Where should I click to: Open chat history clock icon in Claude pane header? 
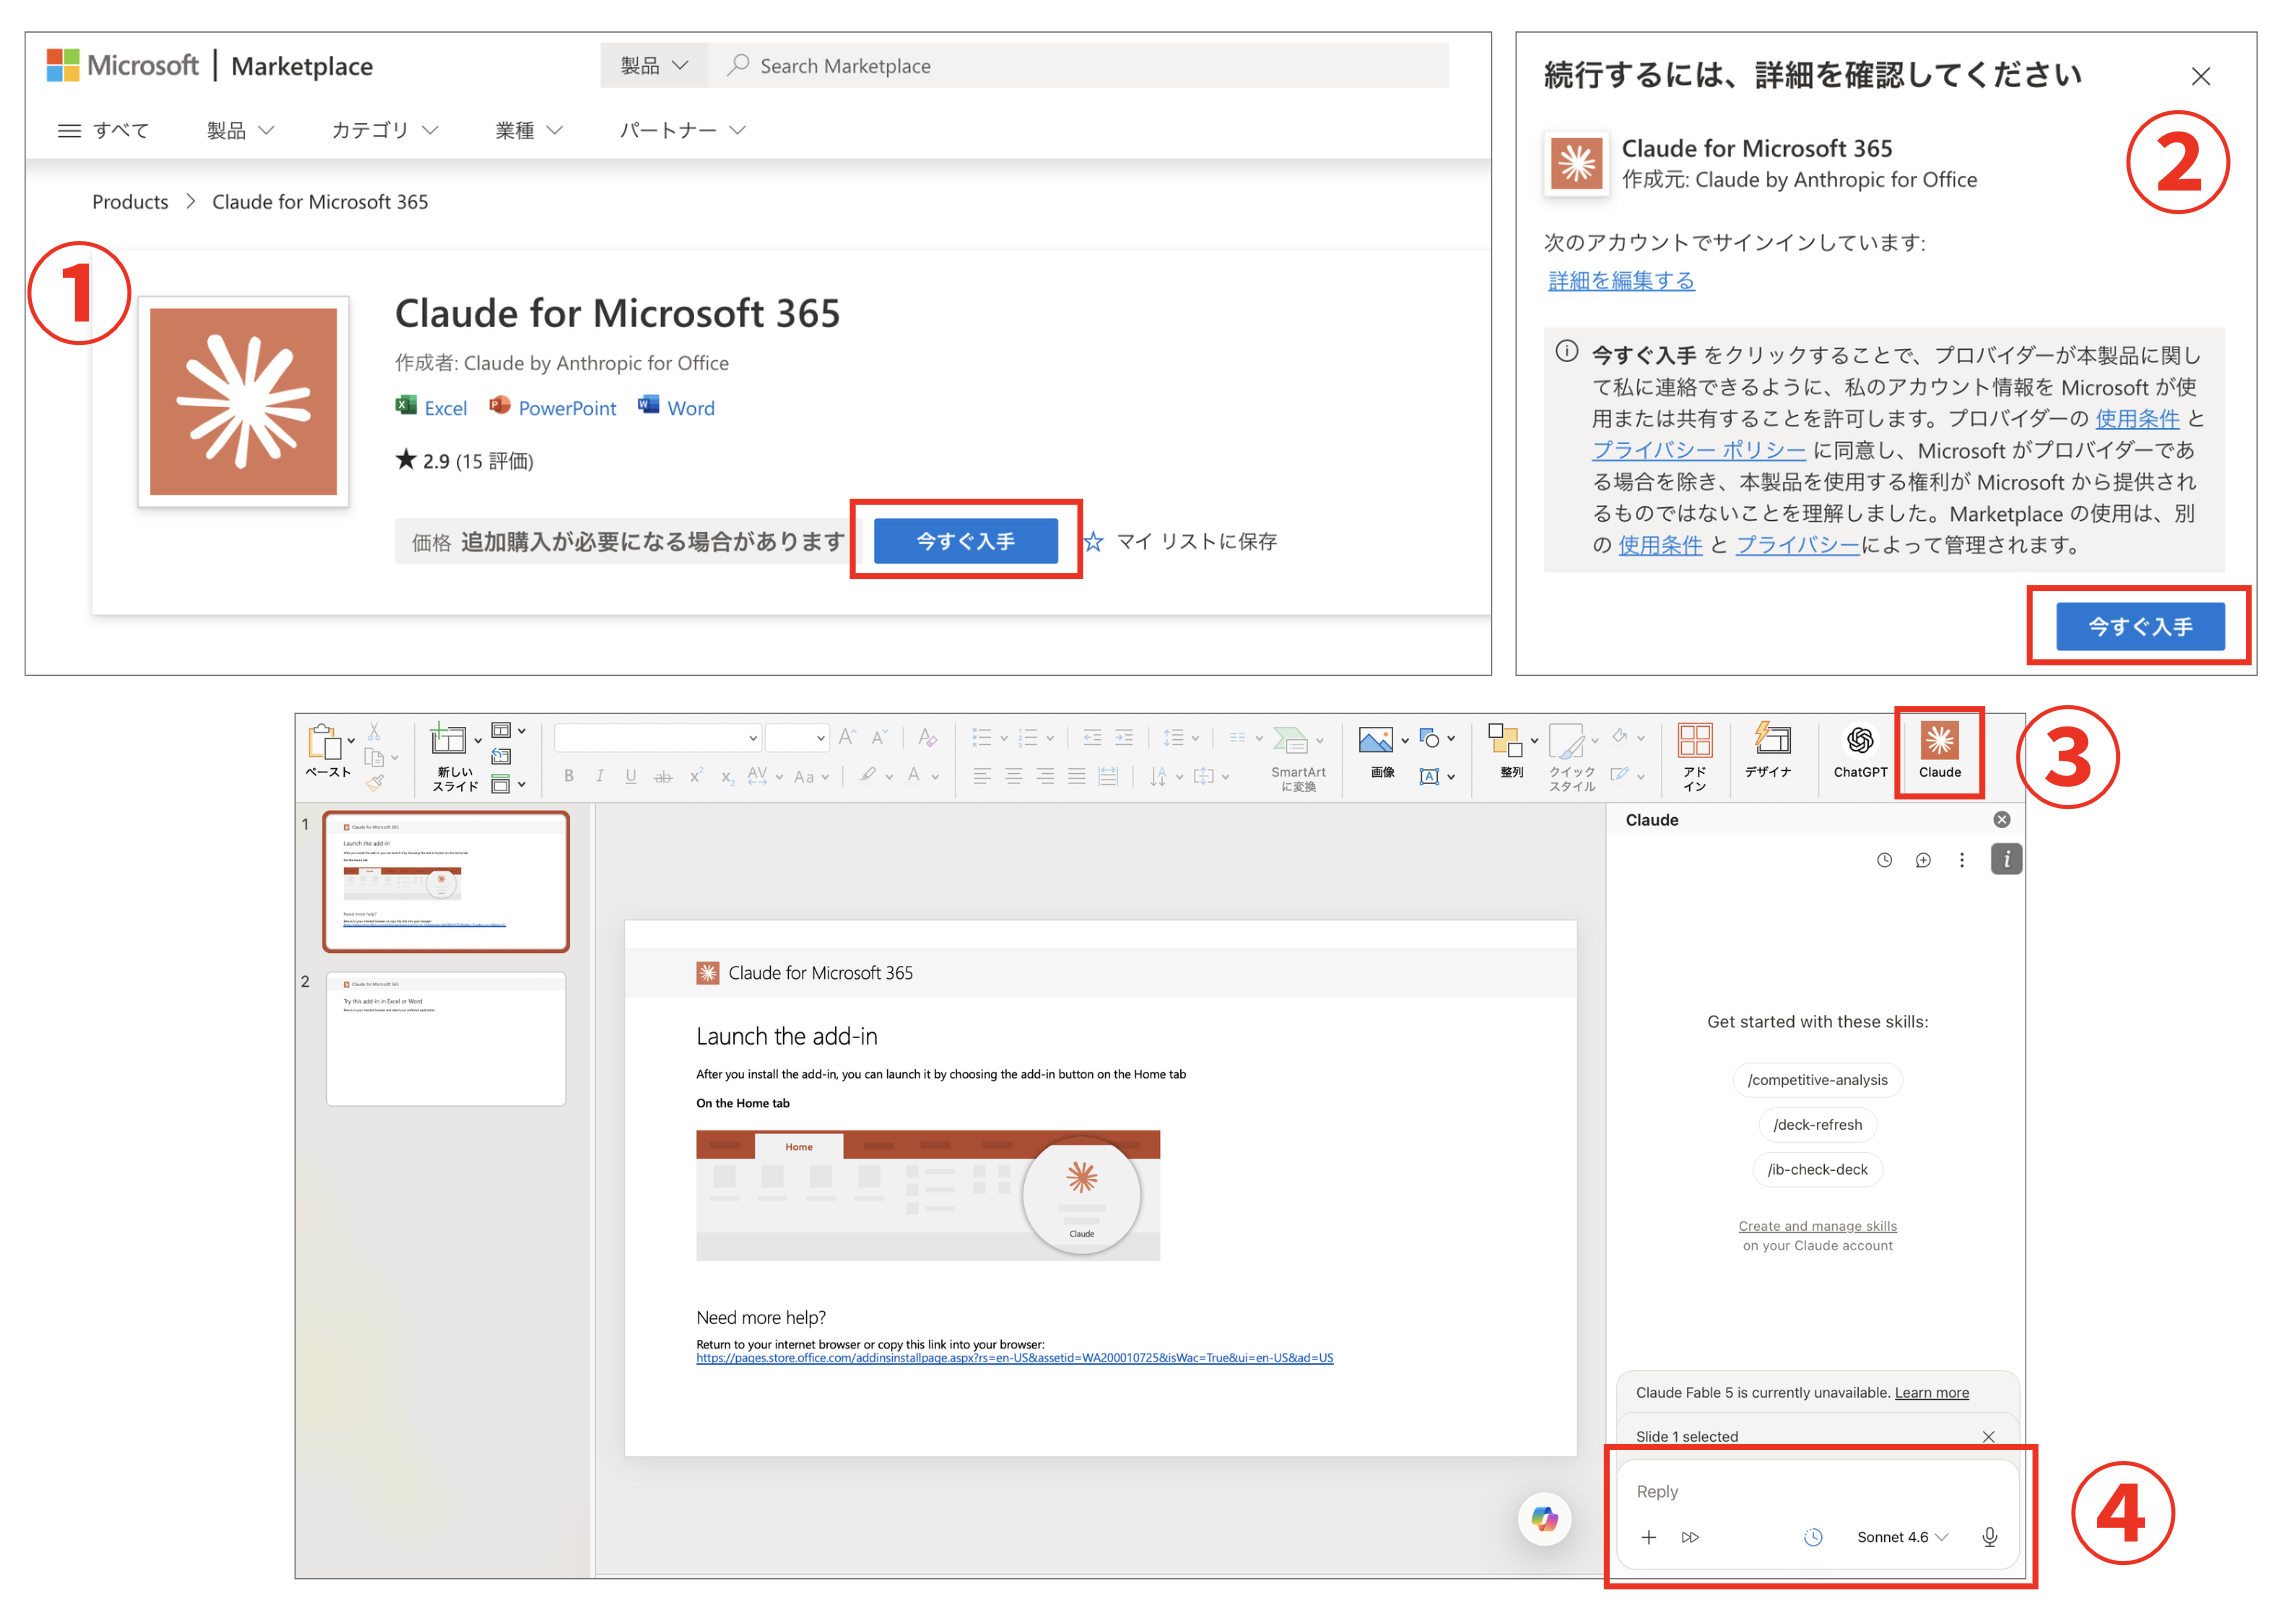coord(1884,860)
